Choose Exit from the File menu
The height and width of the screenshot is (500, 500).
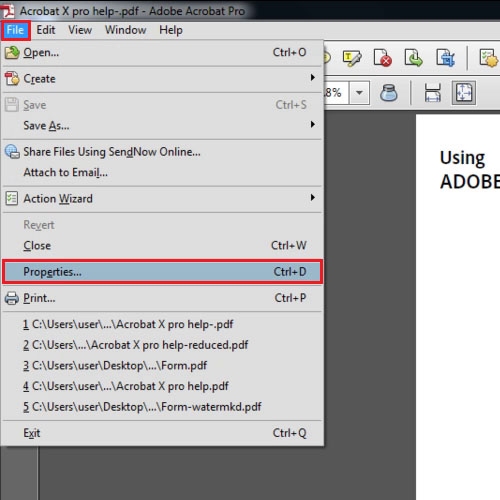click(162, 433)
